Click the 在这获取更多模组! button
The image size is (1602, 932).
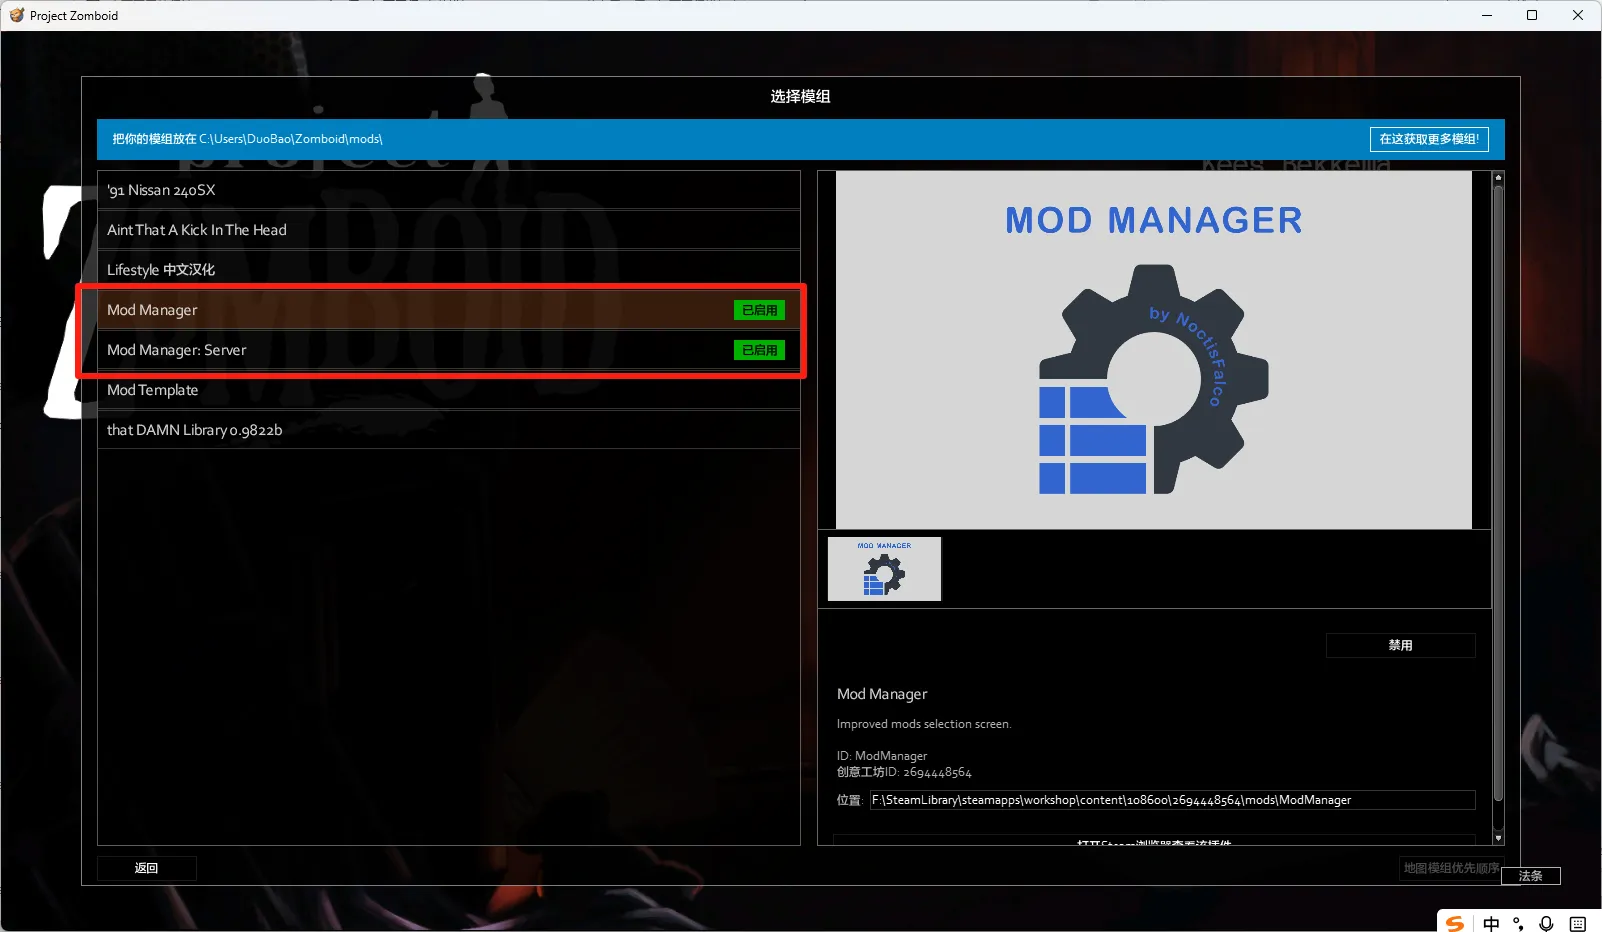pyautogui.click(x=1429, y=139)
